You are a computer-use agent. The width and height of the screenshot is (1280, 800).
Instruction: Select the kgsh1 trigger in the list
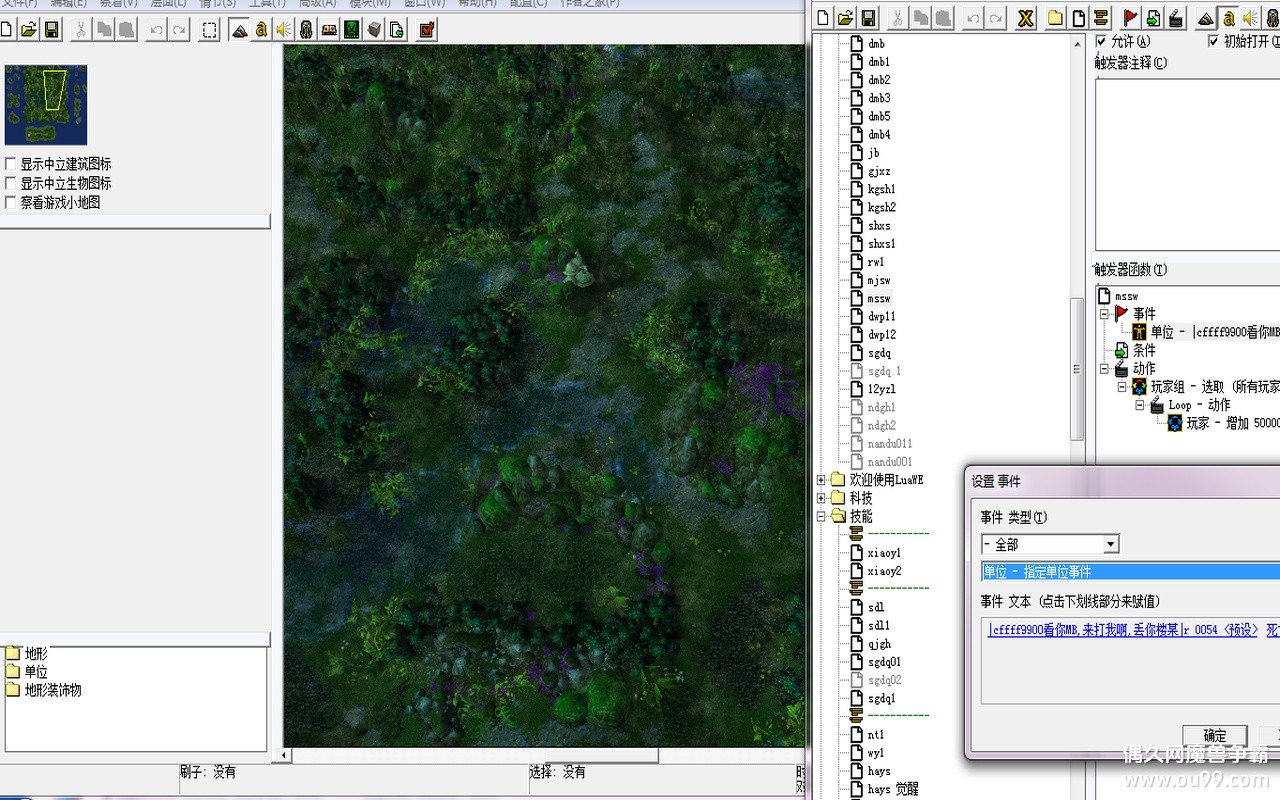point(882,189)
